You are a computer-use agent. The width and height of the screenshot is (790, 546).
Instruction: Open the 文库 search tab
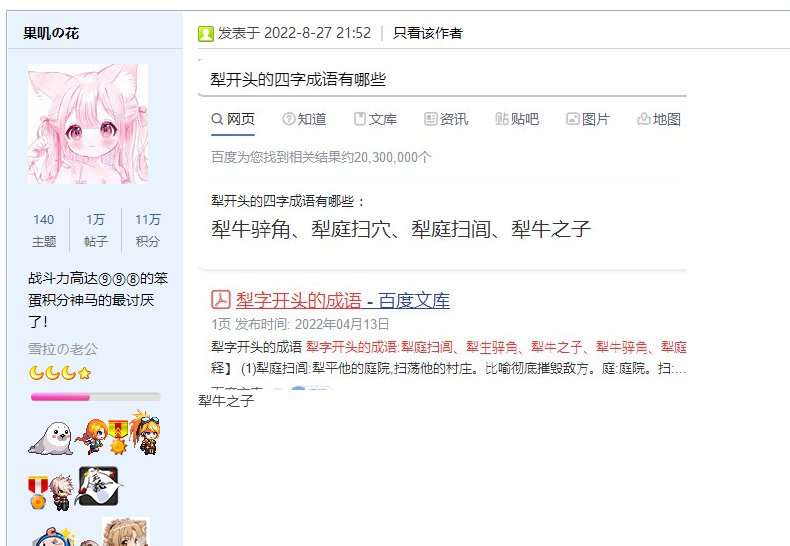375,119
